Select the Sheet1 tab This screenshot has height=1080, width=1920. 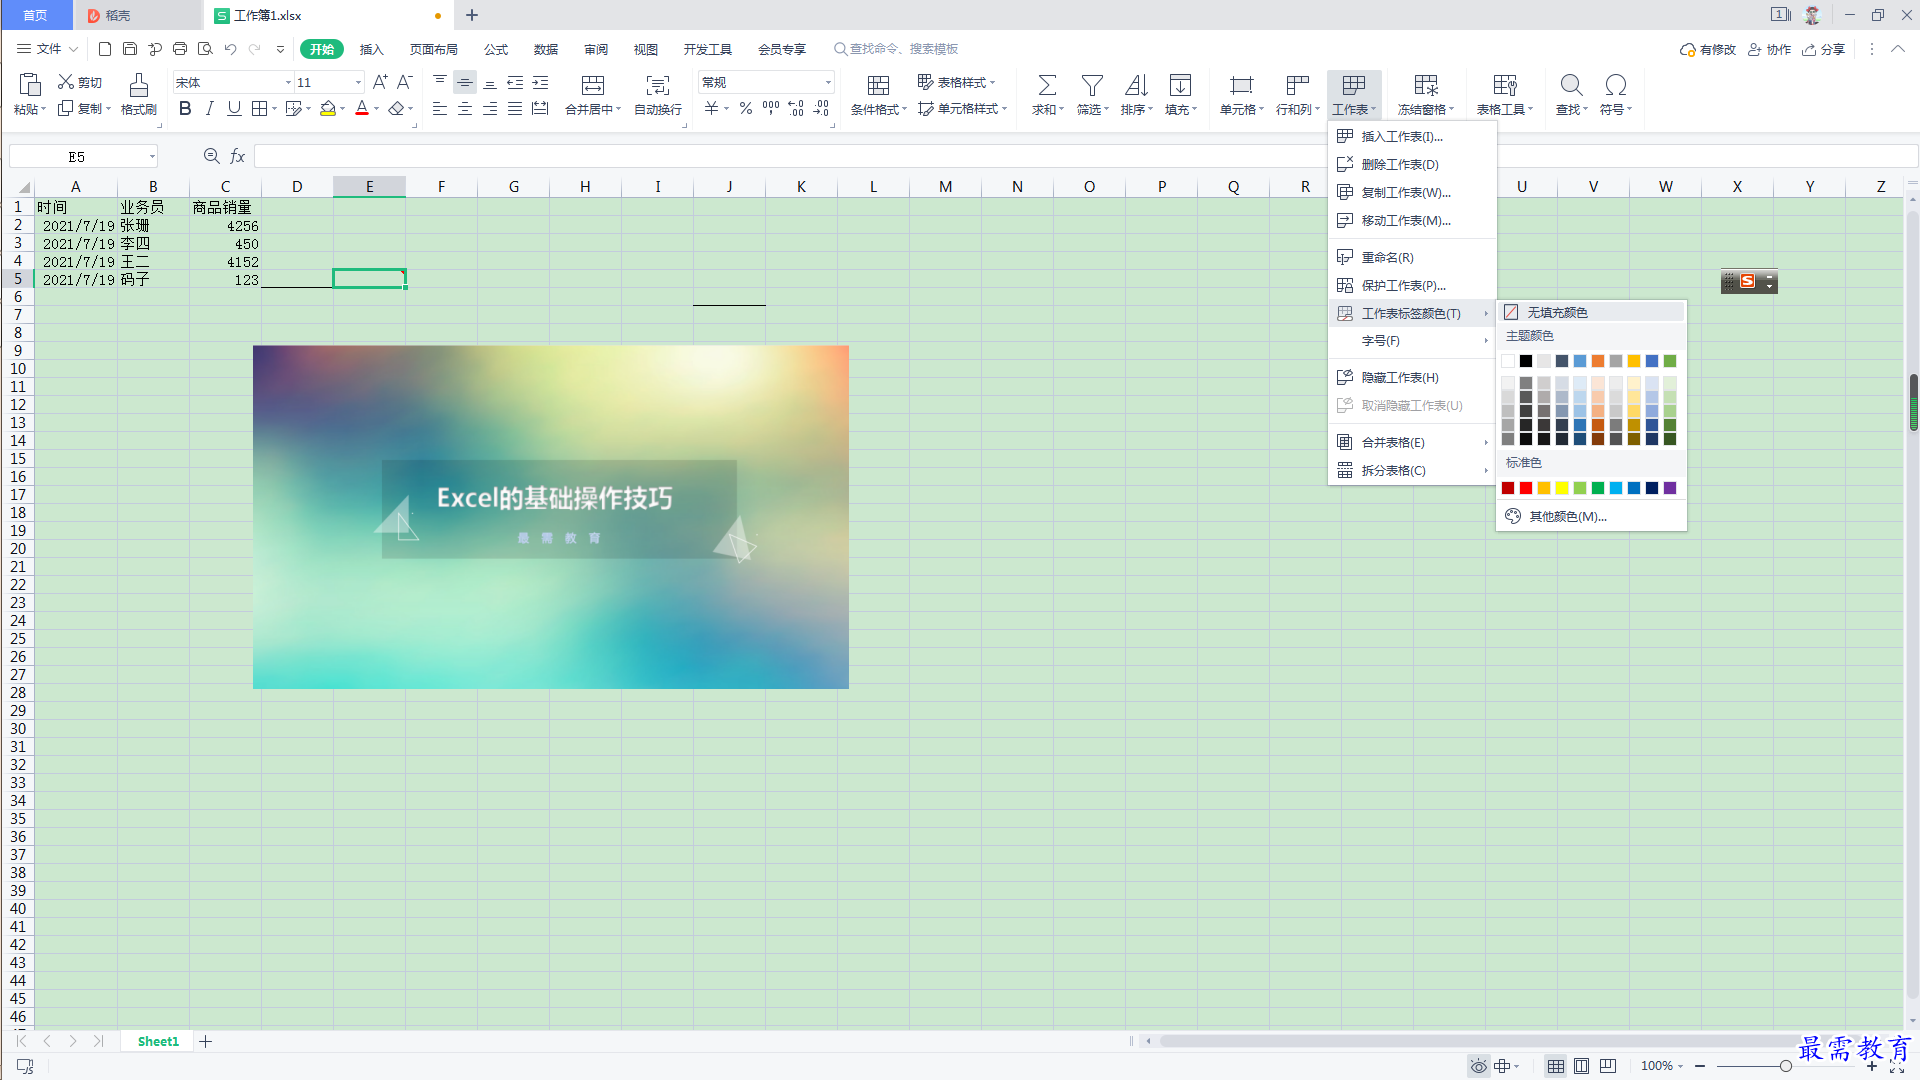[158, 1042]
